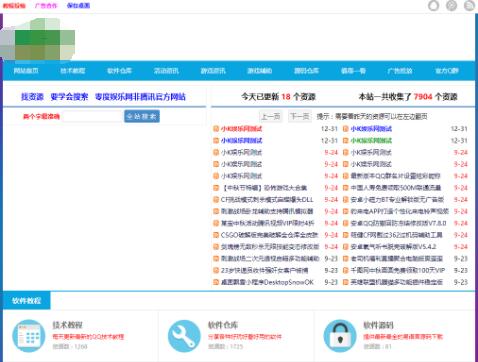Open 源码仓库 in the navigation bar

(306, 71)
